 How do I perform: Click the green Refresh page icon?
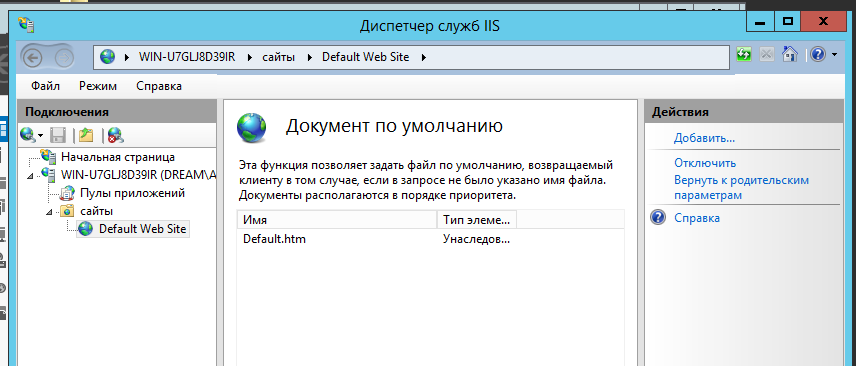pyautogui.click(x=744, y=54)
